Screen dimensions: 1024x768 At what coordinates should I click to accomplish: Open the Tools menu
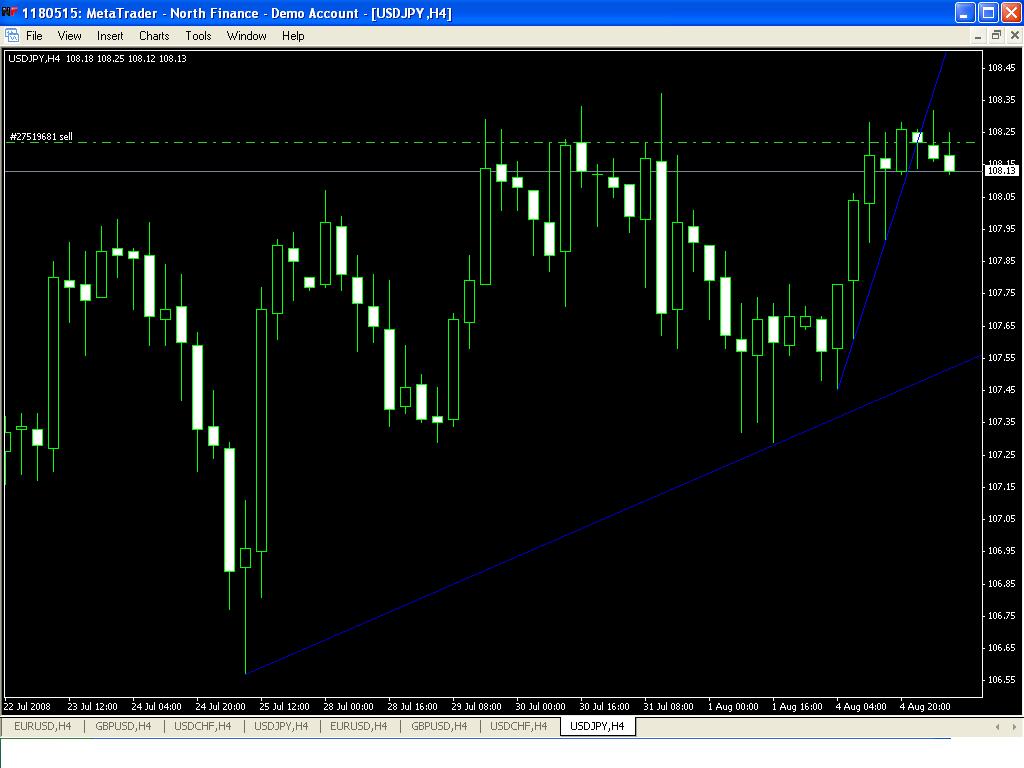point(198,36)
